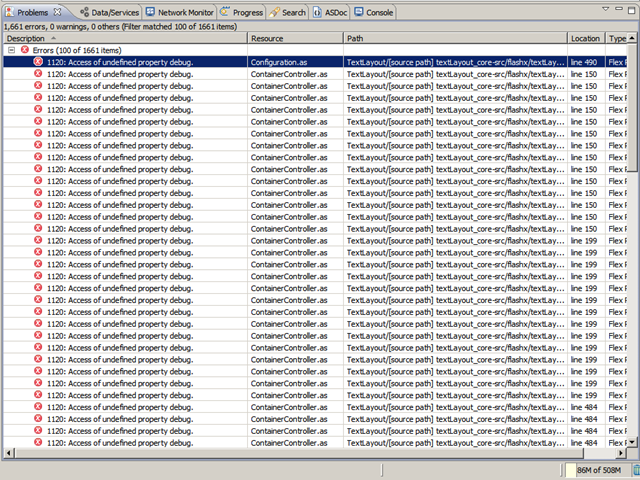640x480 pixels.
Task: Minimize the Problems panel
Action: 619,9
